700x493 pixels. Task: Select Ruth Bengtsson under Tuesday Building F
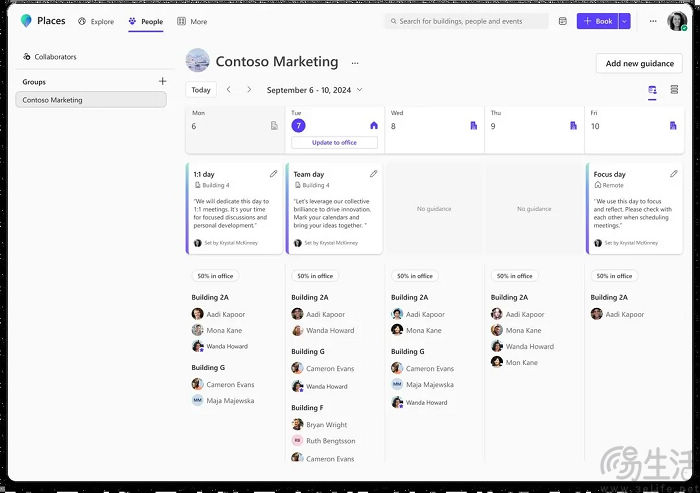pyautogui.click(x=324, y=440)
